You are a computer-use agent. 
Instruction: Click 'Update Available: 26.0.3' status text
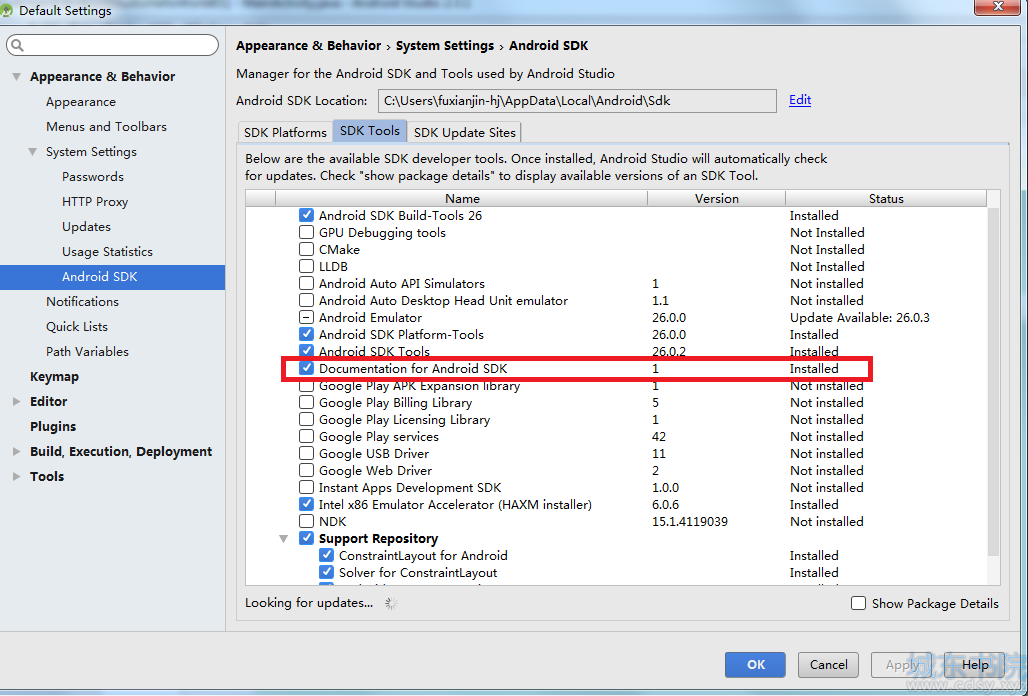pyautogui.click(x=860, y=317)
